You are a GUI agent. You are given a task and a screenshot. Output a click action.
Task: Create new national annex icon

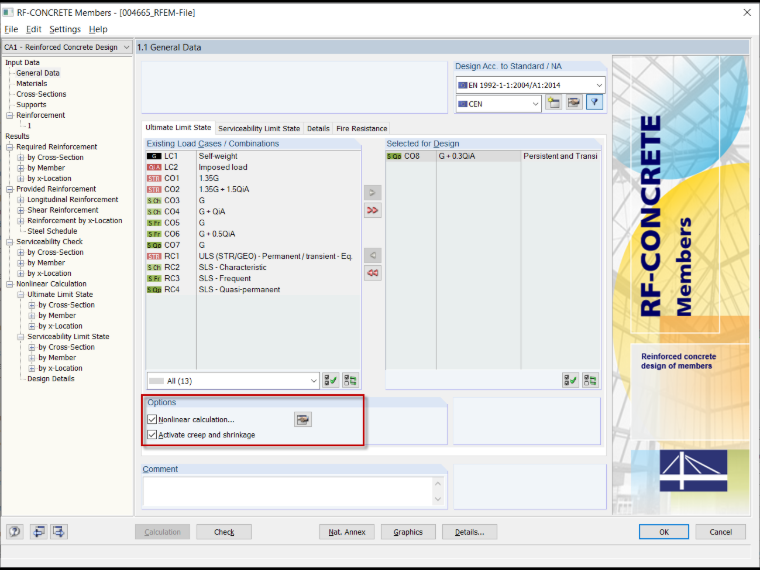pos(554,103)
